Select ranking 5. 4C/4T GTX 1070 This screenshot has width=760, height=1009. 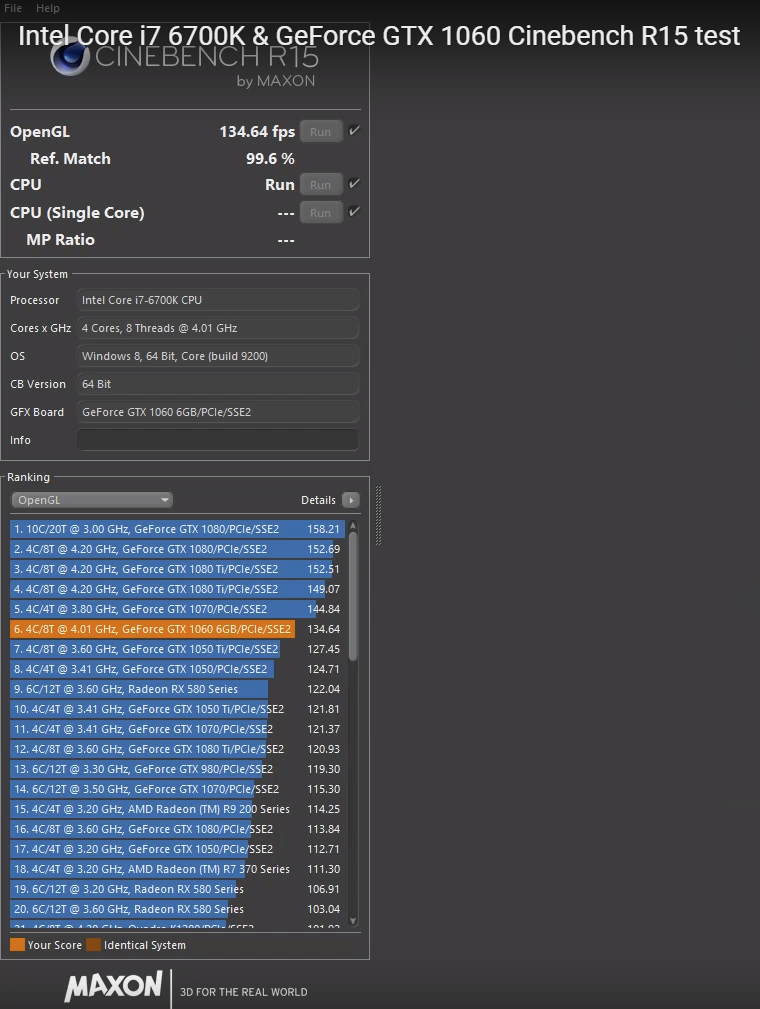178,609
